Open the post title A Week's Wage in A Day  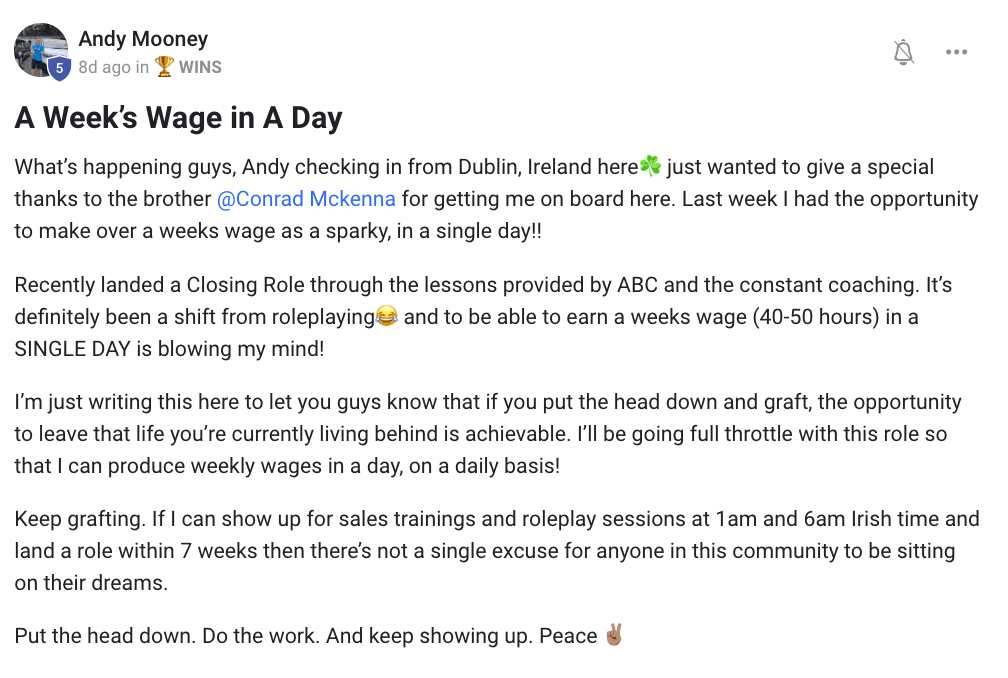click(x=179, y=118)
